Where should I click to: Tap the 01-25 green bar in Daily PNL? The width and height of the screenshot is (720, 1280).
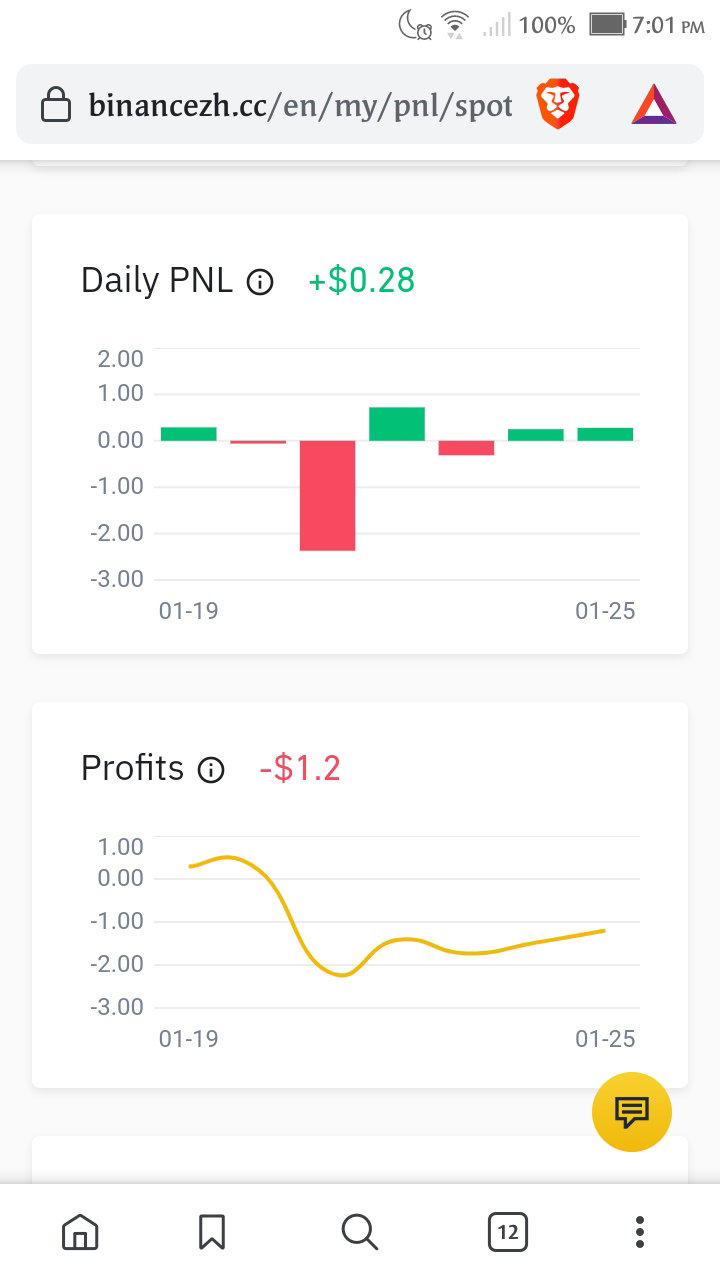coord(605,434)
